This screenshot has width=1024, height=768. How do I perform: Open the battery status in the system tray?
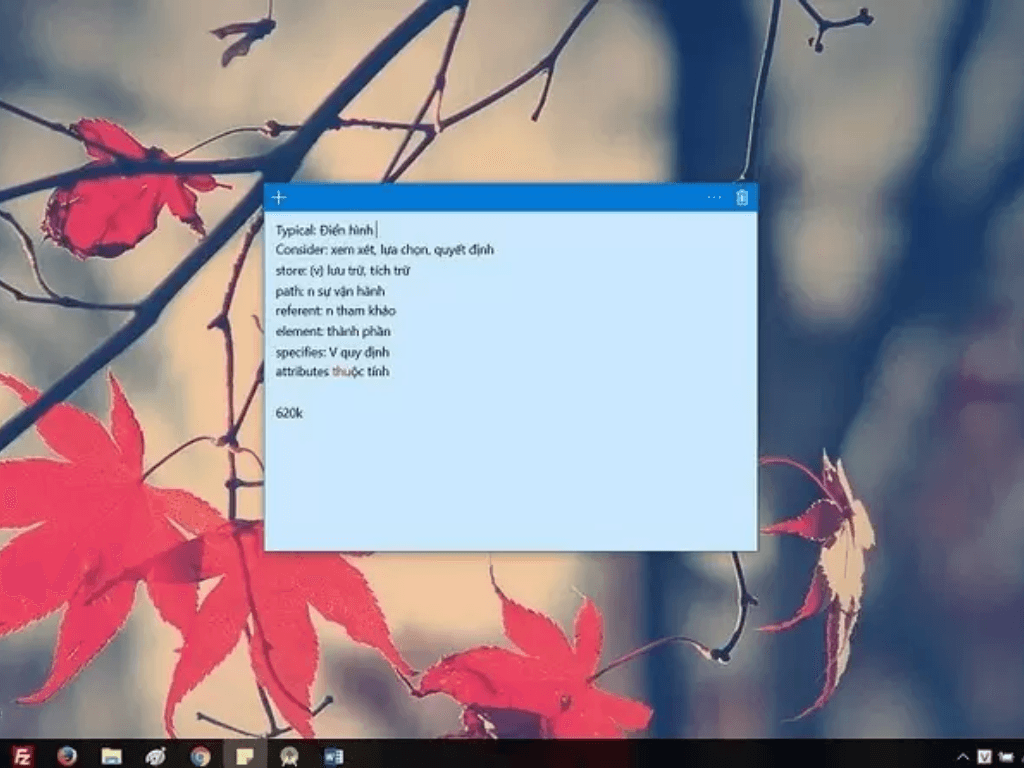point(1020,755)
